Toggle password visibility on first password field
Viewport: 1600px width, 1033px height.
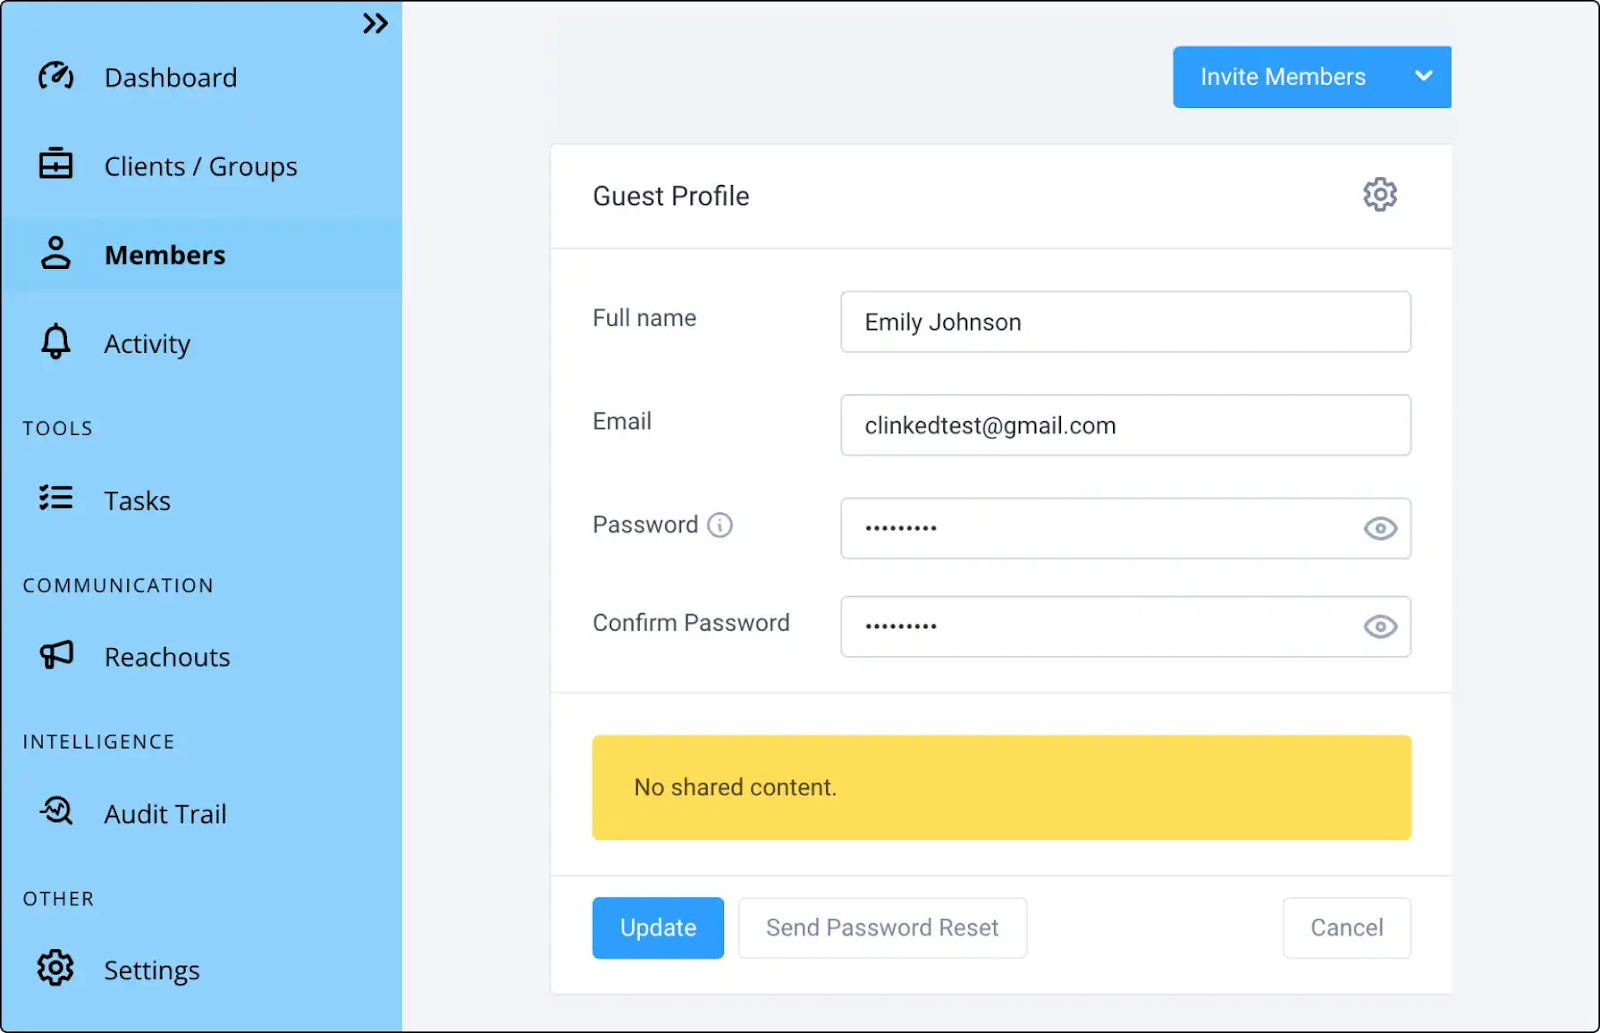click(x=1380, y=529)
